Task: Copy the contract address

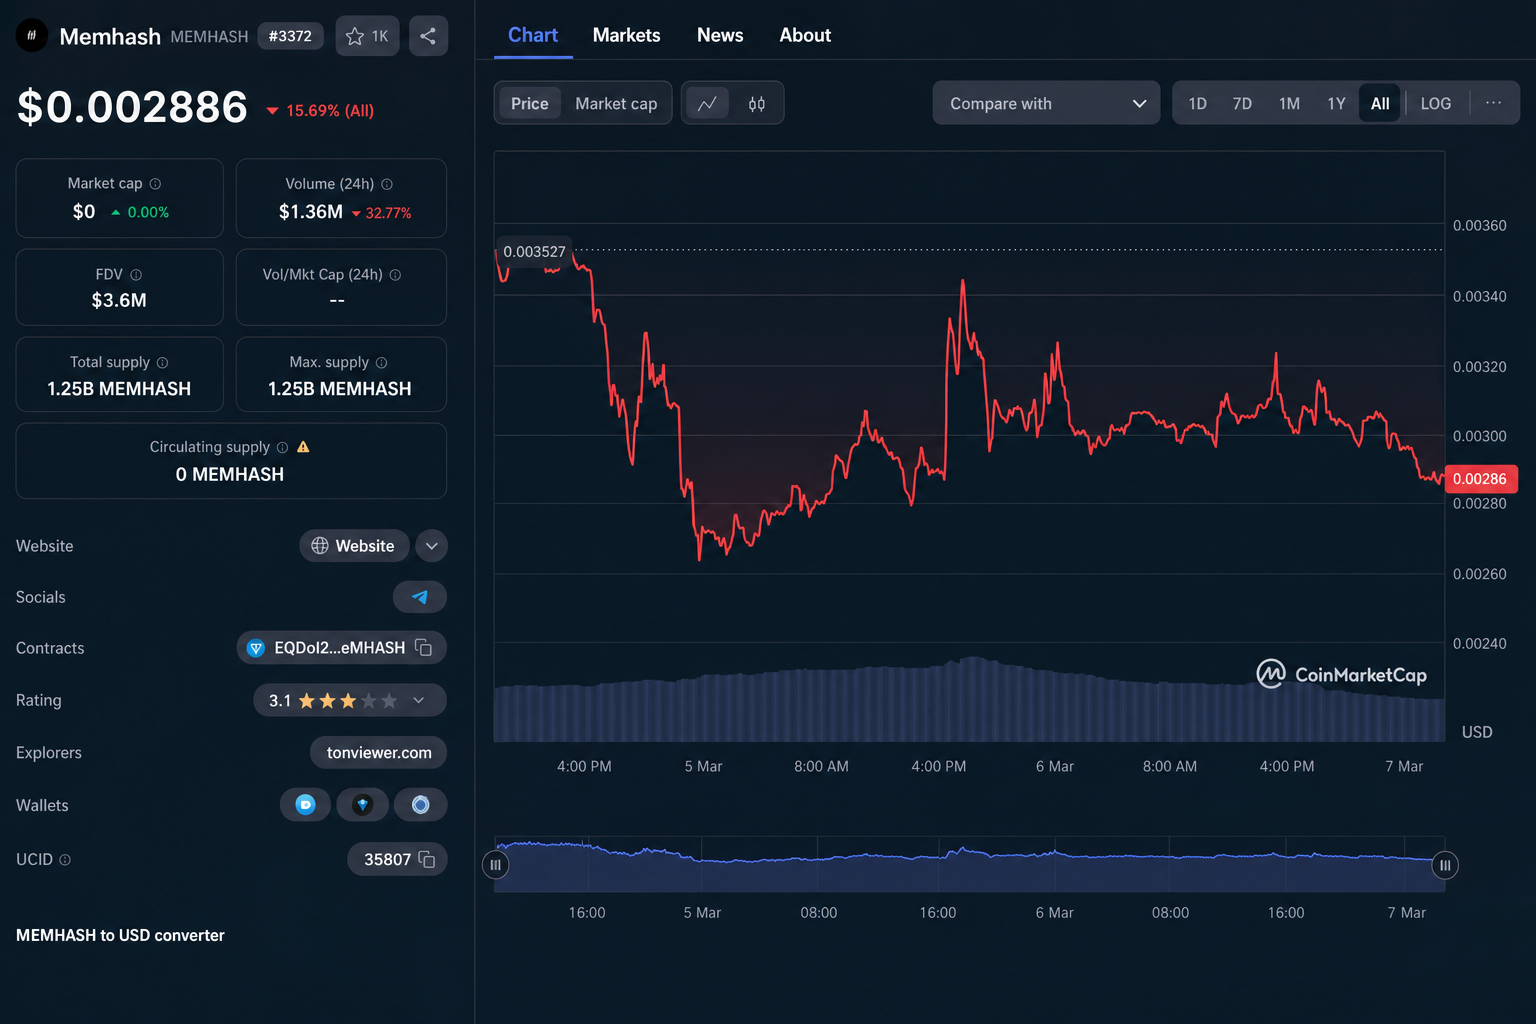Action: tap(424, 648)
